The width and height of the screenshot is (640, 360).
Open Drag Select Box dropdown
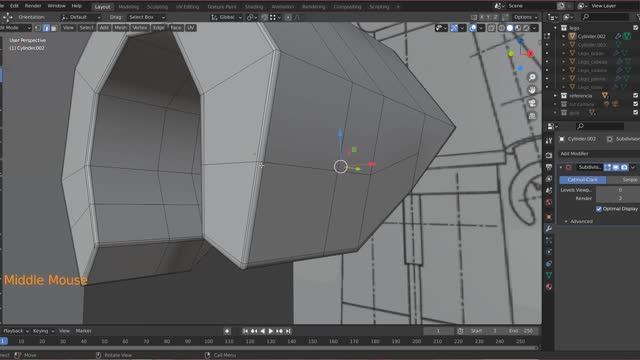146,17
